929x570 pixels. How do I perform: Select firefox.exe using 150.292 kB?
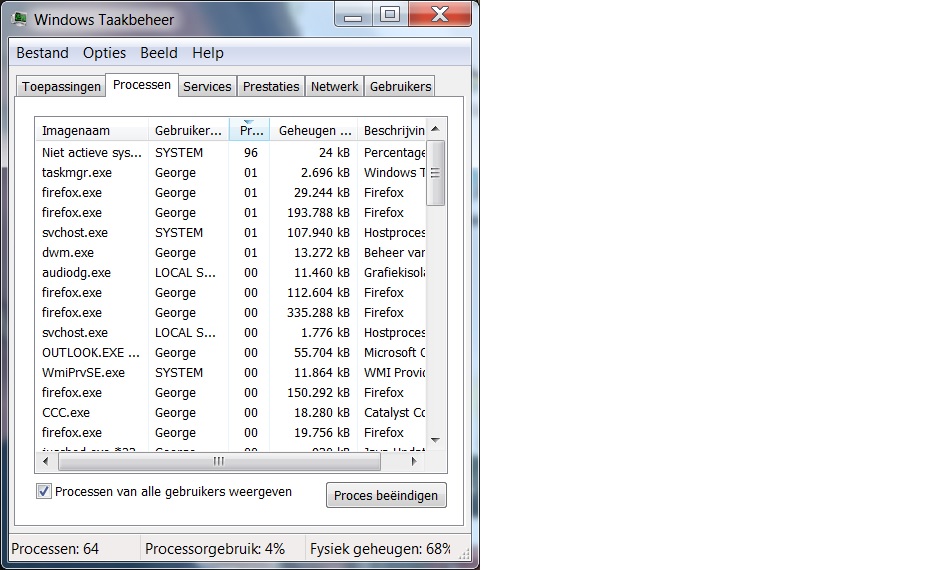(x=231, y=392)
